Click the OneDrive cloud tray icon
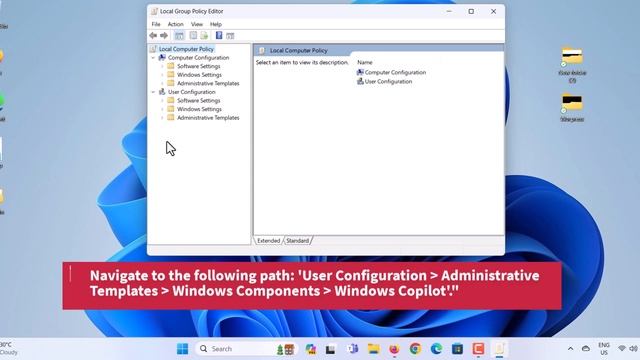640x360 pixels. 586,349
